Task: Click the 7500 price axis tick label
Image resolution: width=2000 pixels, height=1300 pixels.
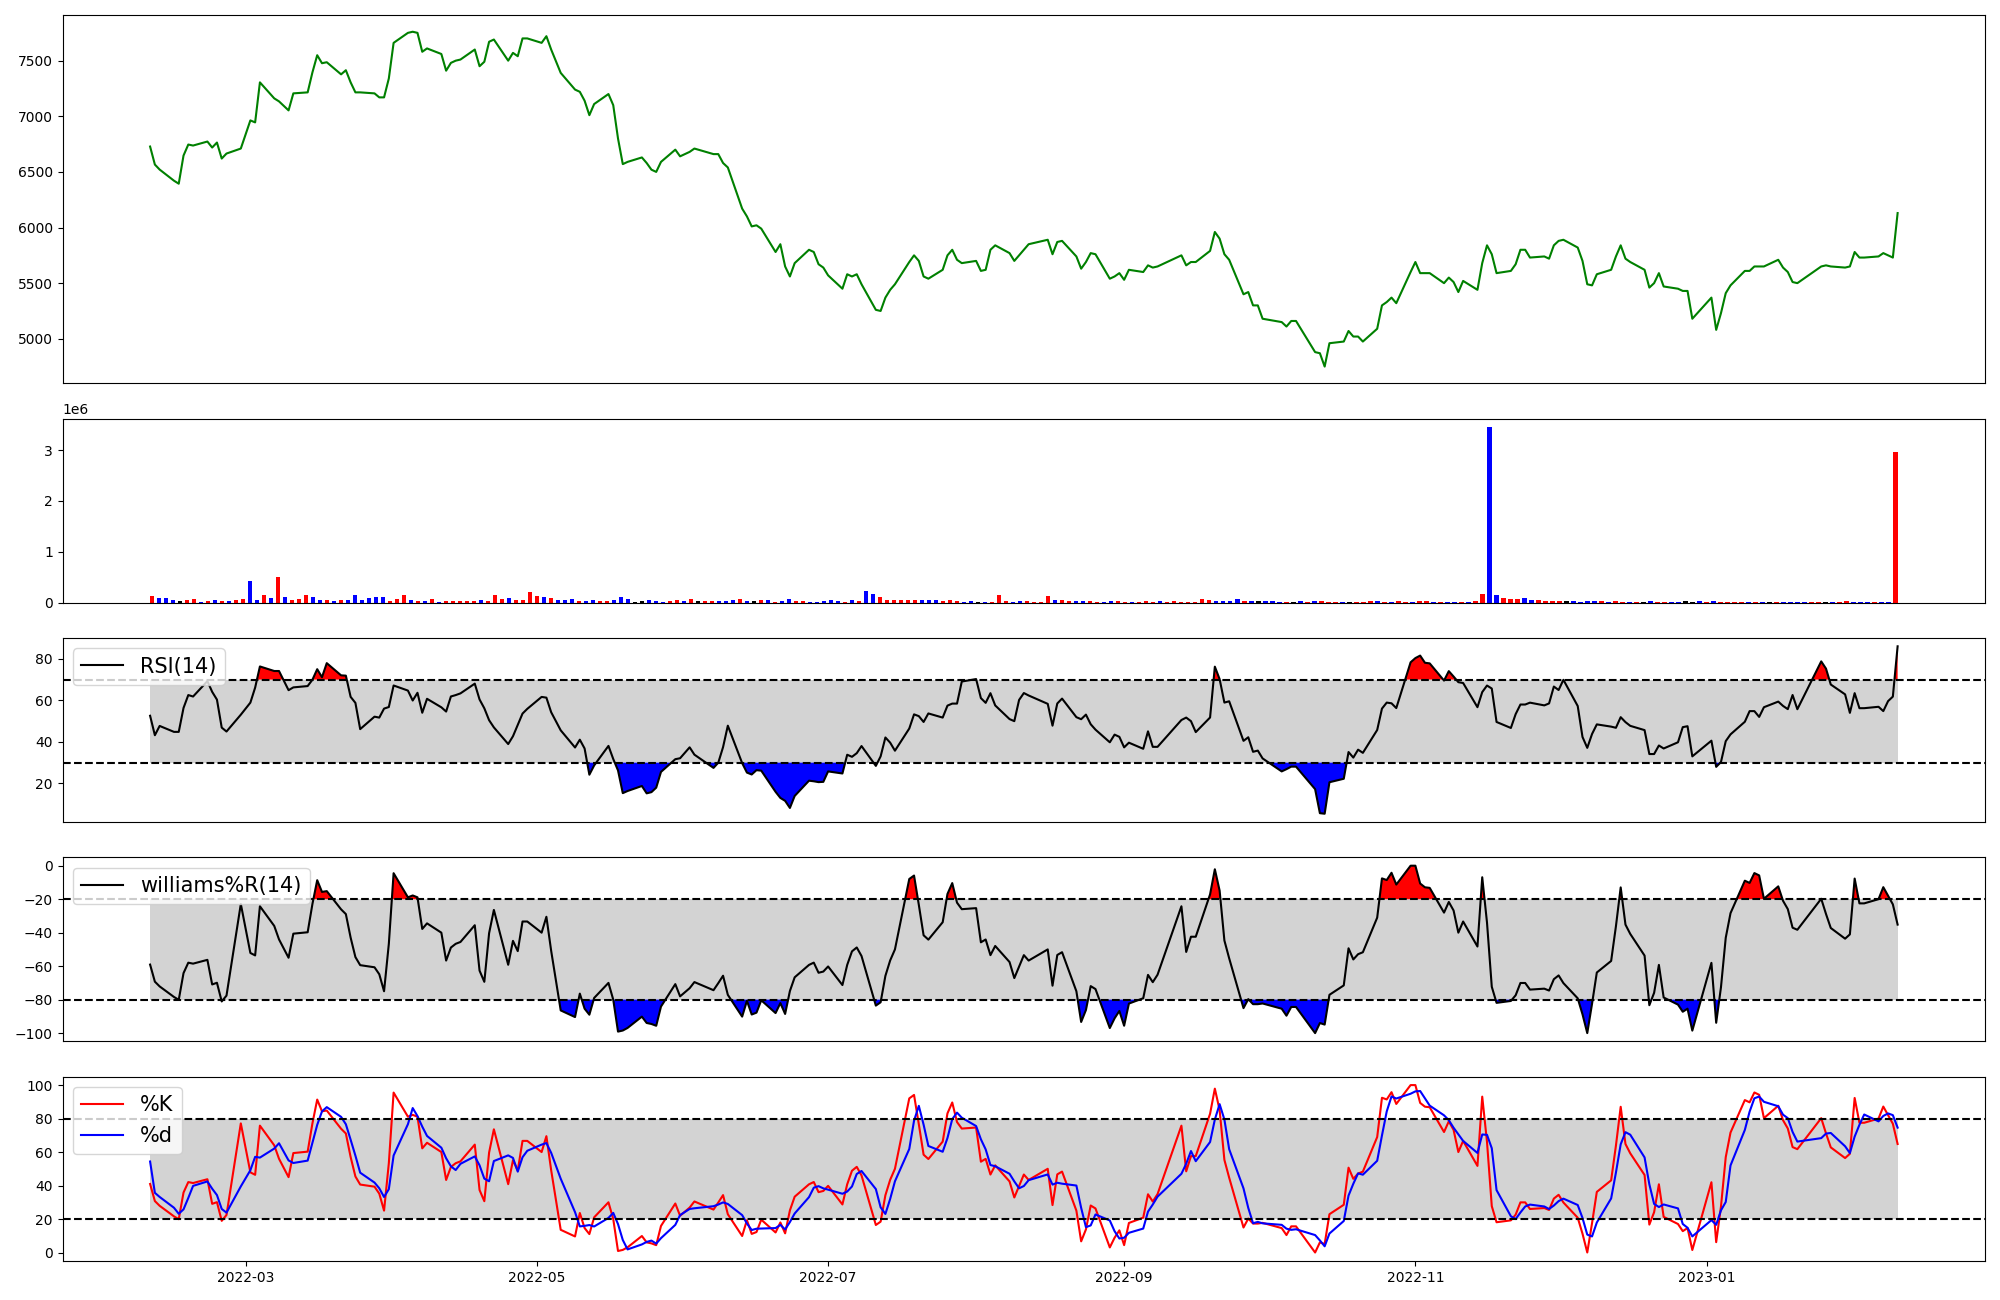Action: (x=35, y=61)
